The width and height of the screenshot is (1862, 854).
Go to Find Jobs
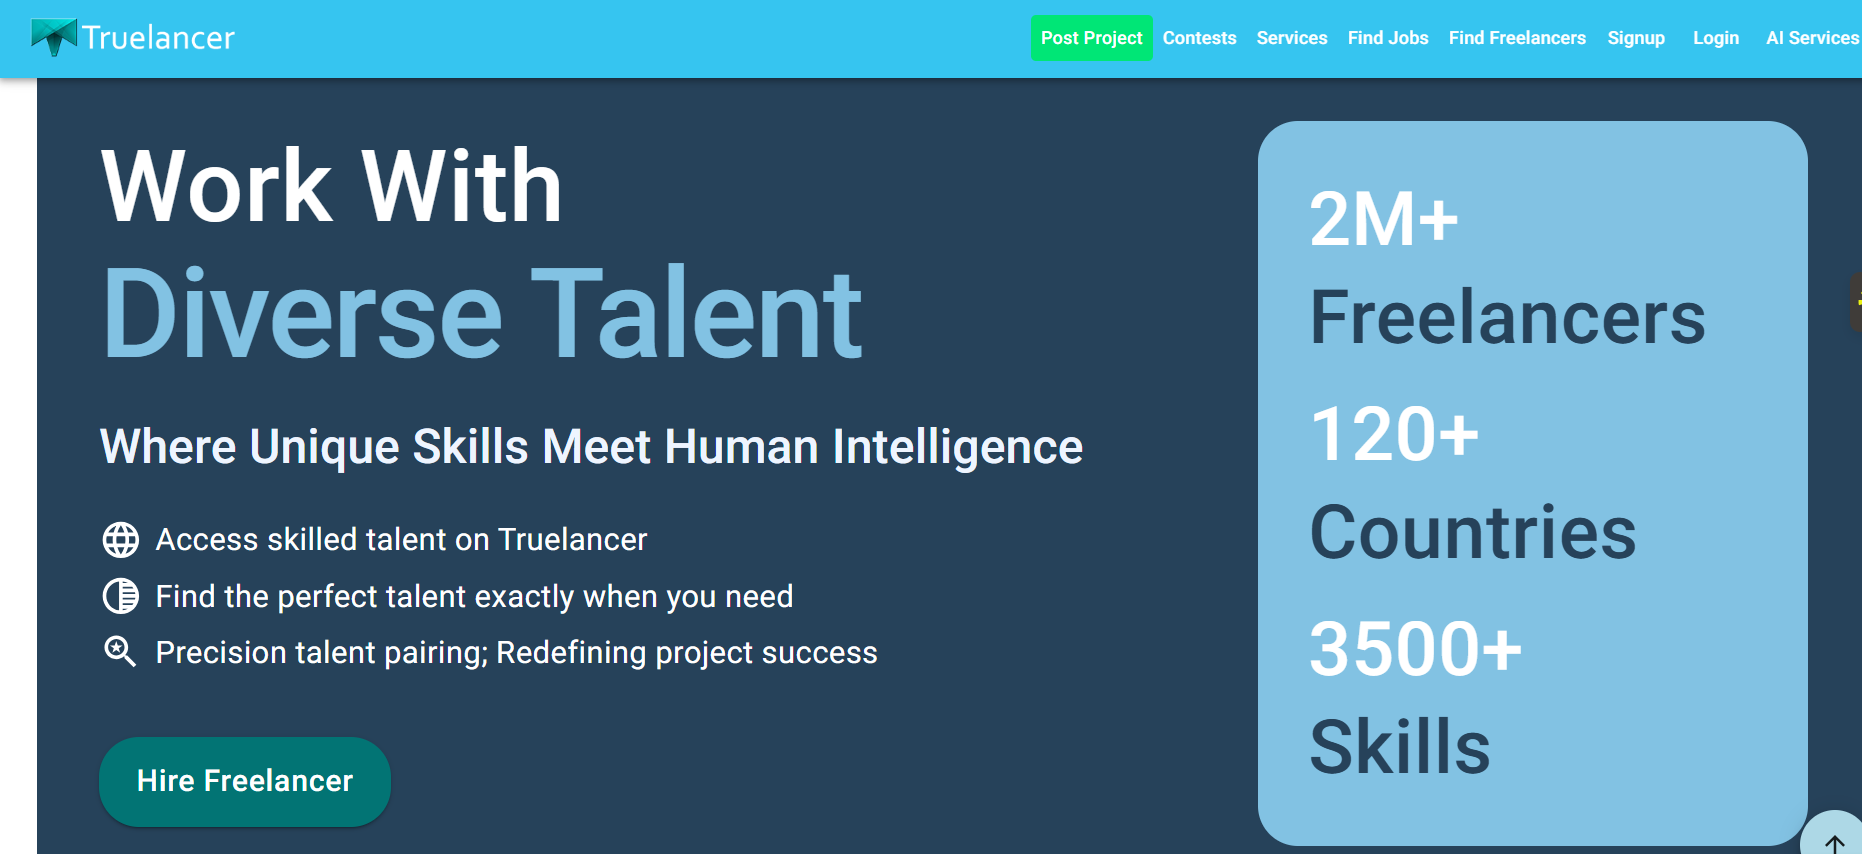pyautogui.click(x=1387, y=38)
